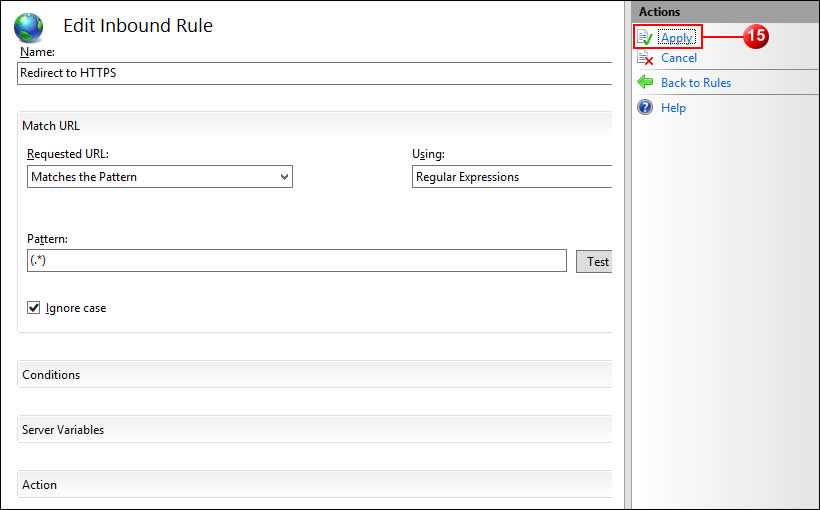Click the Test pattern button
The width and height of the screenshot is (820, 510).
(594, 262)
